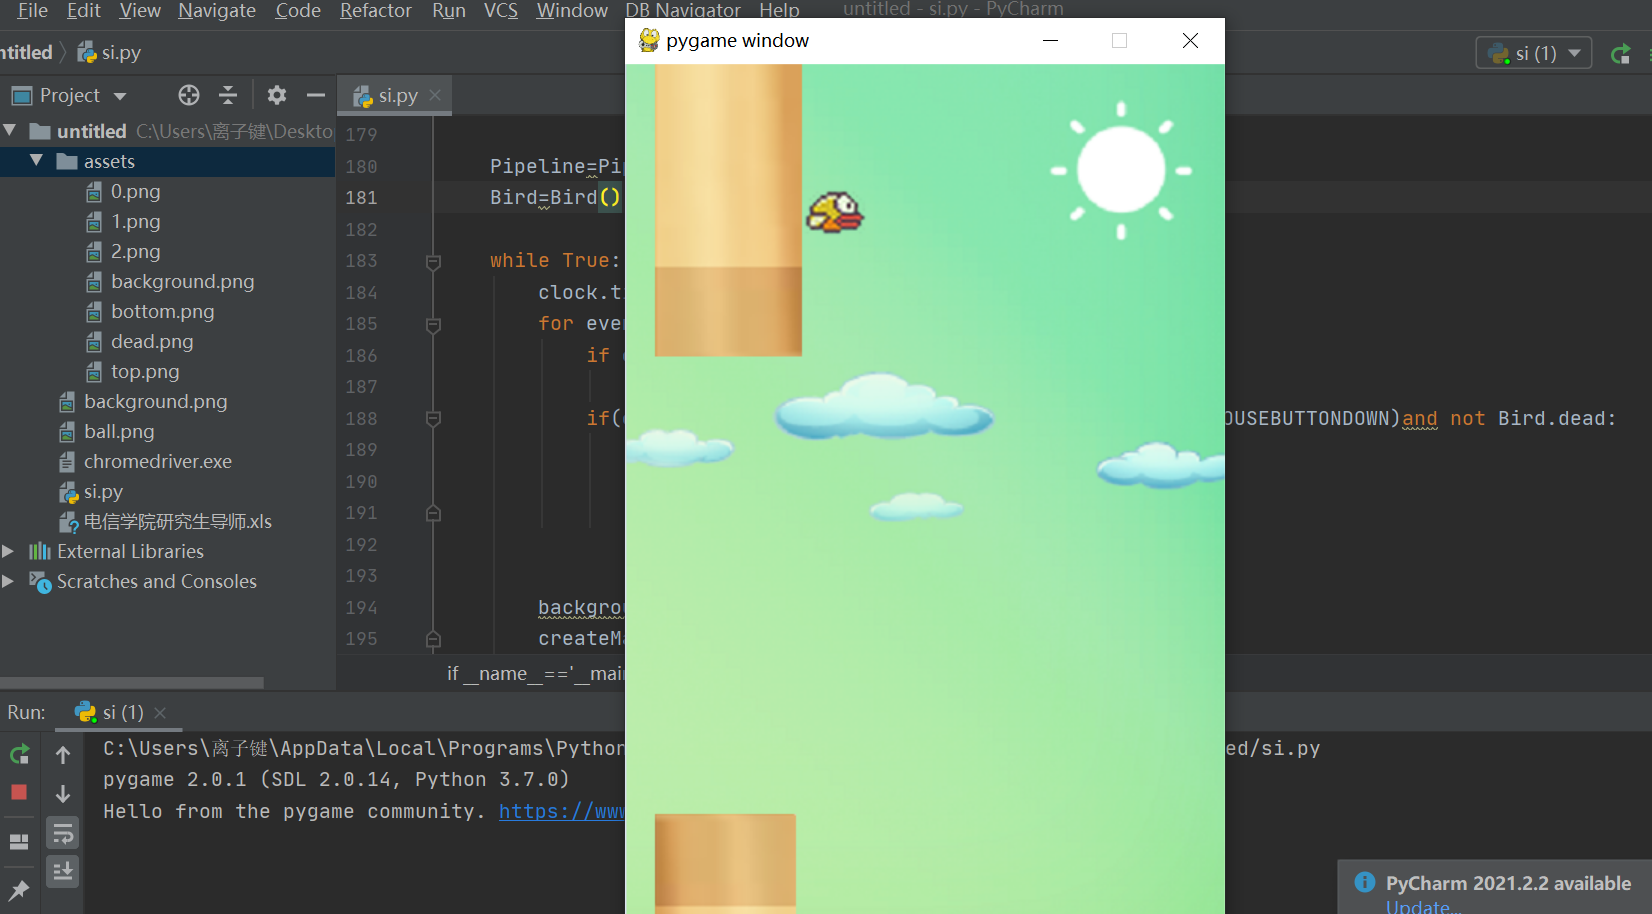Open the View menu

(x=139, y=10)
